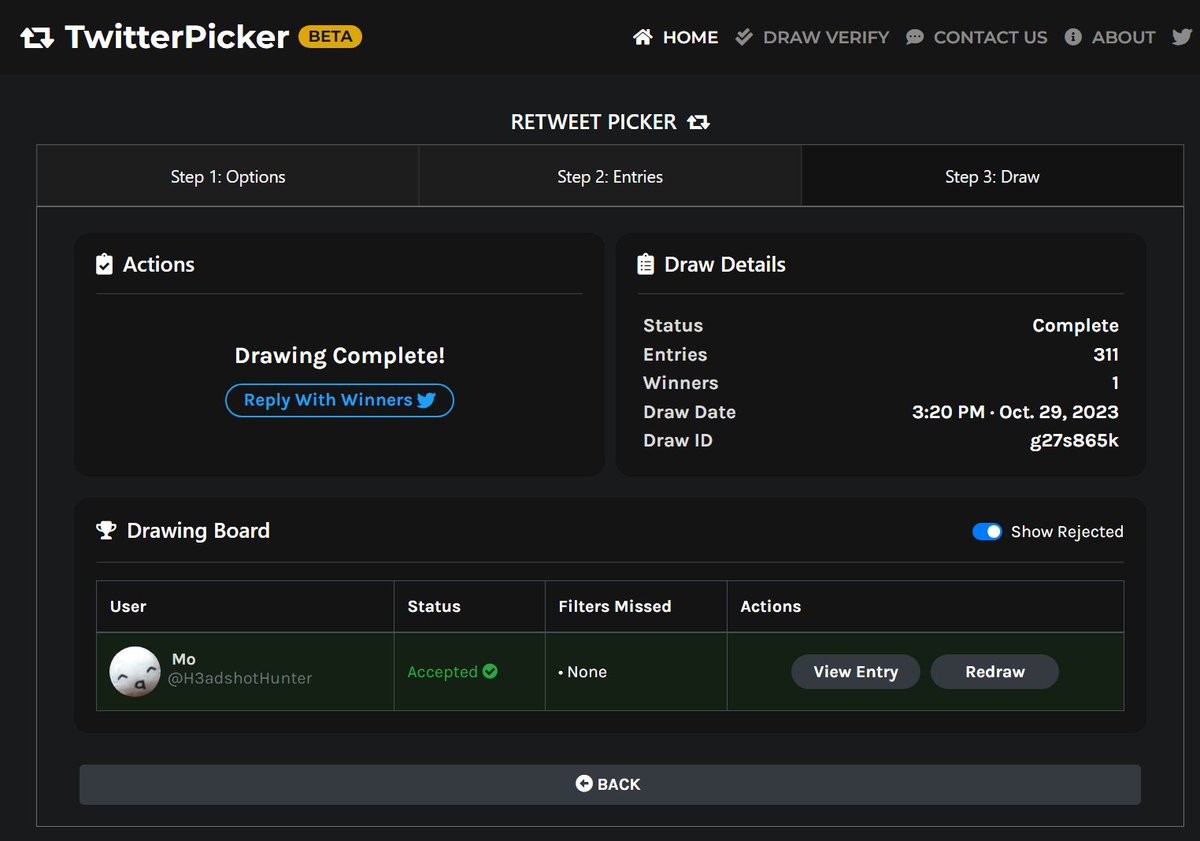Open the DRAW VERIFY page
Viewport: 1200px width, 841px height.
pos(812,37)
